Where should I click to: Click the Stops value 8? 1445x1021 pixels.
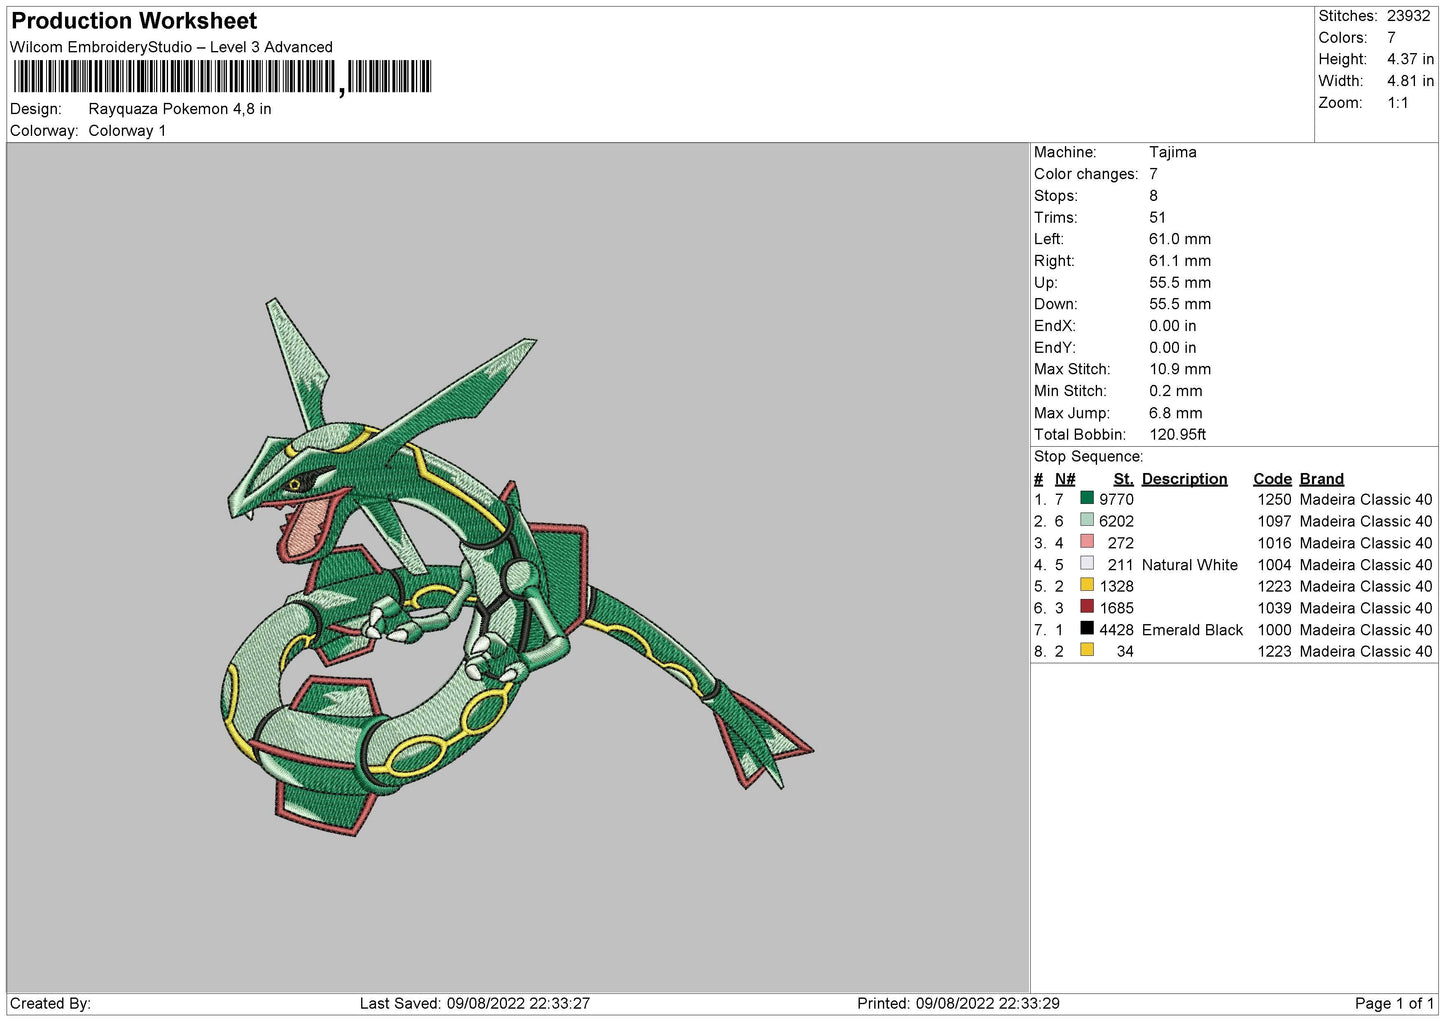click(x=1153, y=196)
